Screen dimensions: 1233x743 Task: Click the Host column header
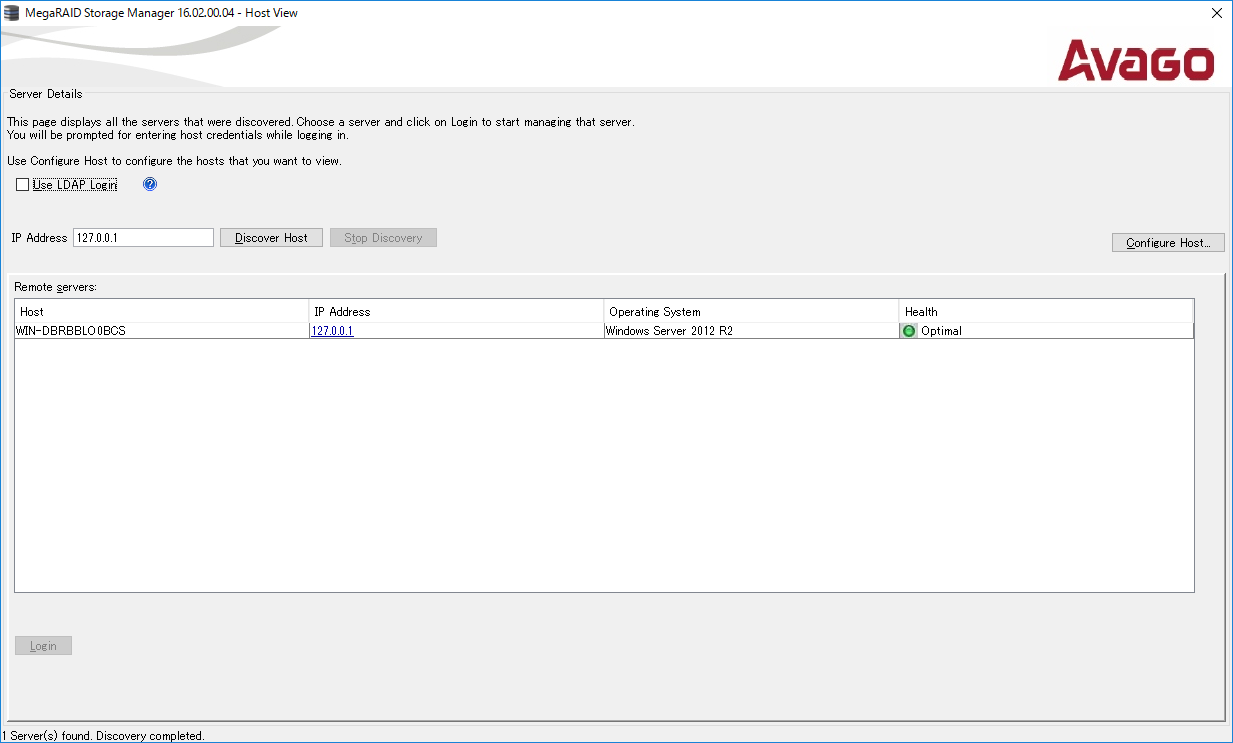click(162, 312)
